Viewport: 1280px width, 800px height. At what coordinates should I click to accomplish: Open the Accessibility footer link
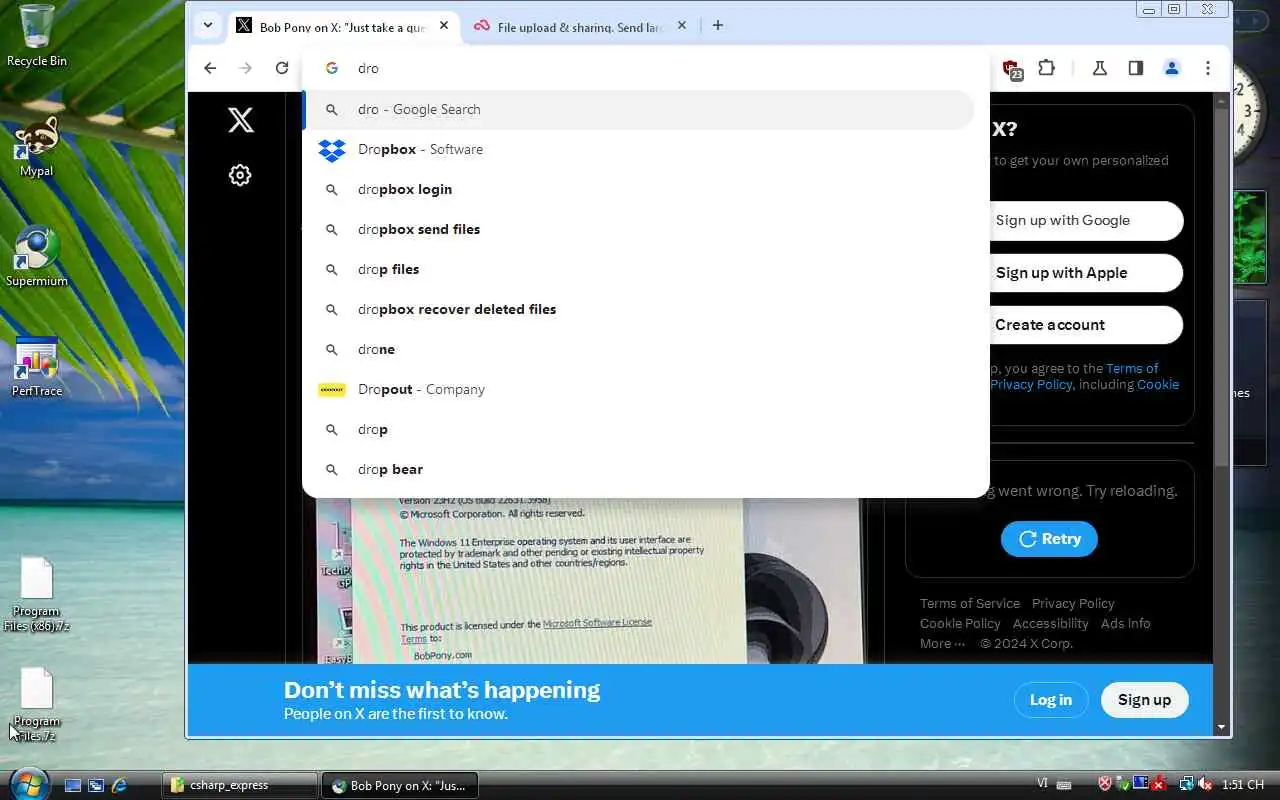pos(1050,623)
